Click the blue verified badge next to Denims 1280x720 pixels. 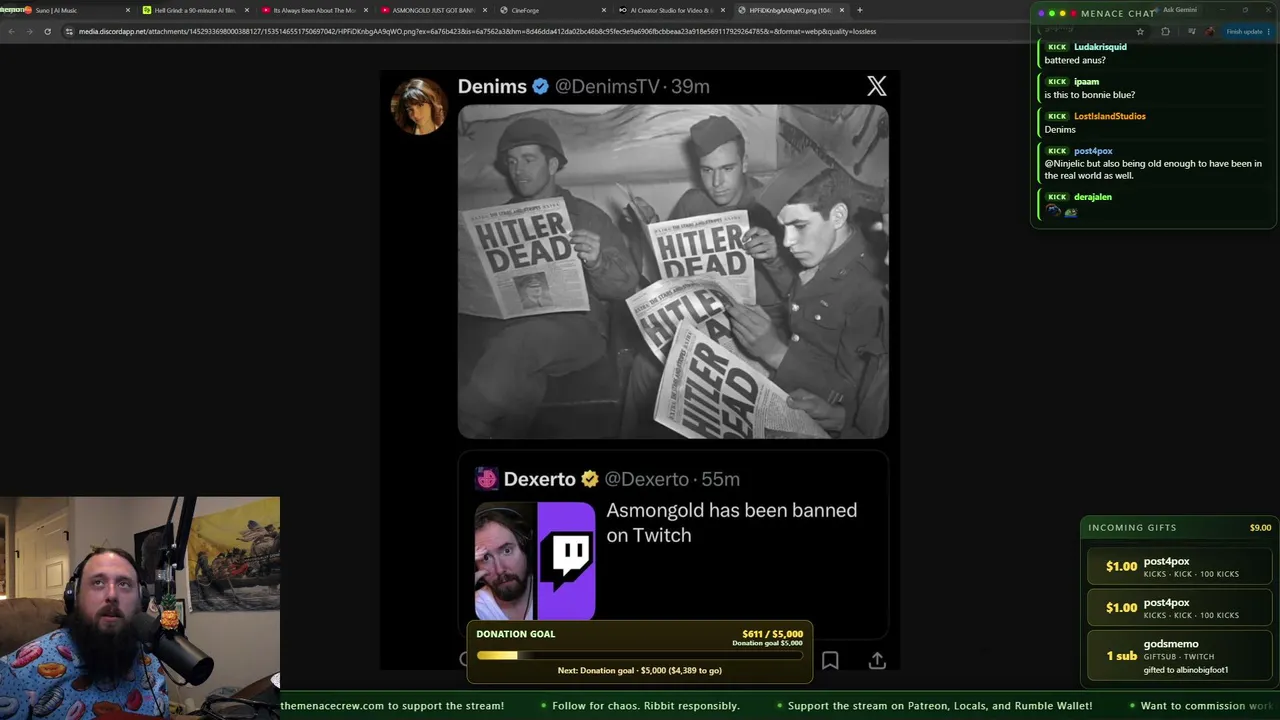pos(540,86)
